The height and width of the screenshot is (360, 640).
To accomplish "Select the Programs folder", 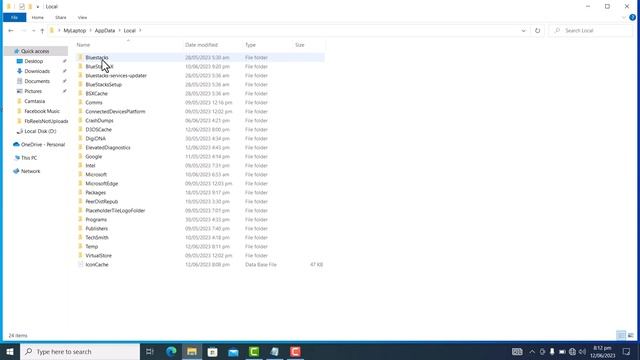I will [x=96, y=219].
